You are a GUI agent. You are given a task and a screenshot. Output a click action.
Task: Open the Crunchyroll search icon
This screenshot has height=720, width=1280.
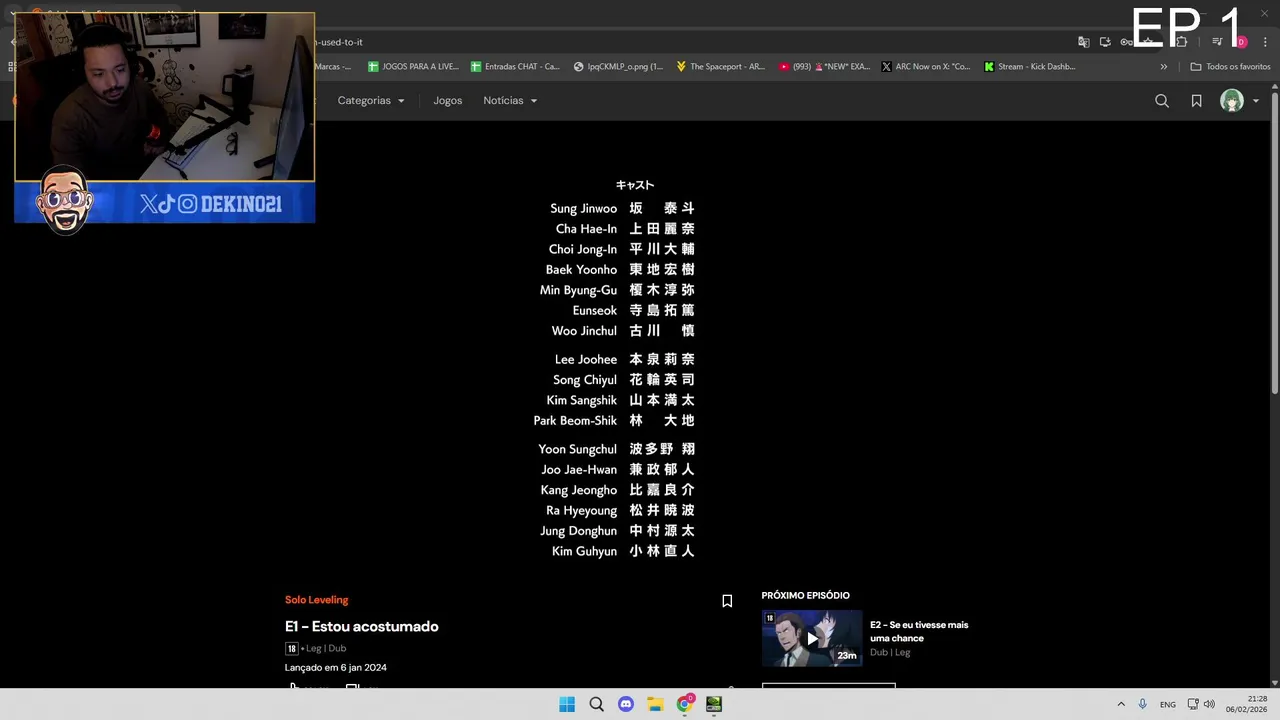coord(1162,101)
